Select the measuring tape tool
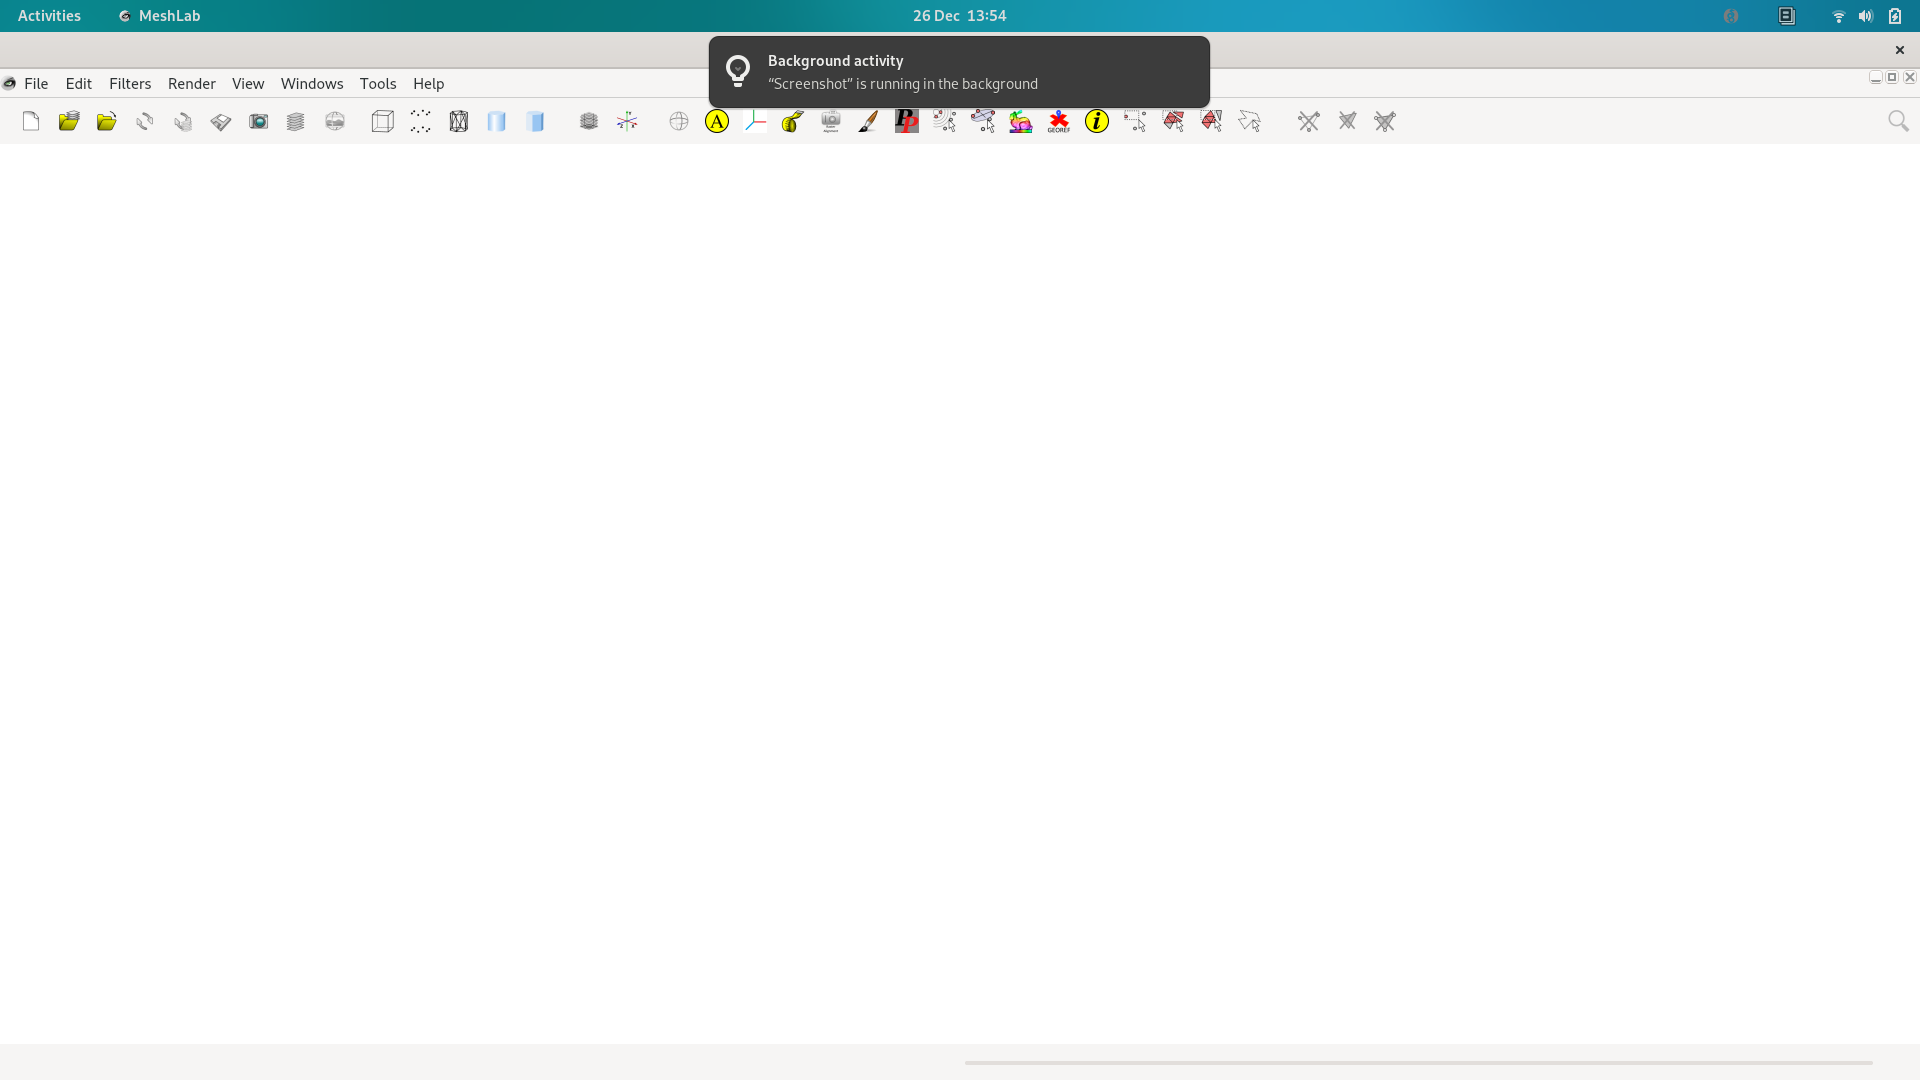The image size is (1920, 1080). 791,121
